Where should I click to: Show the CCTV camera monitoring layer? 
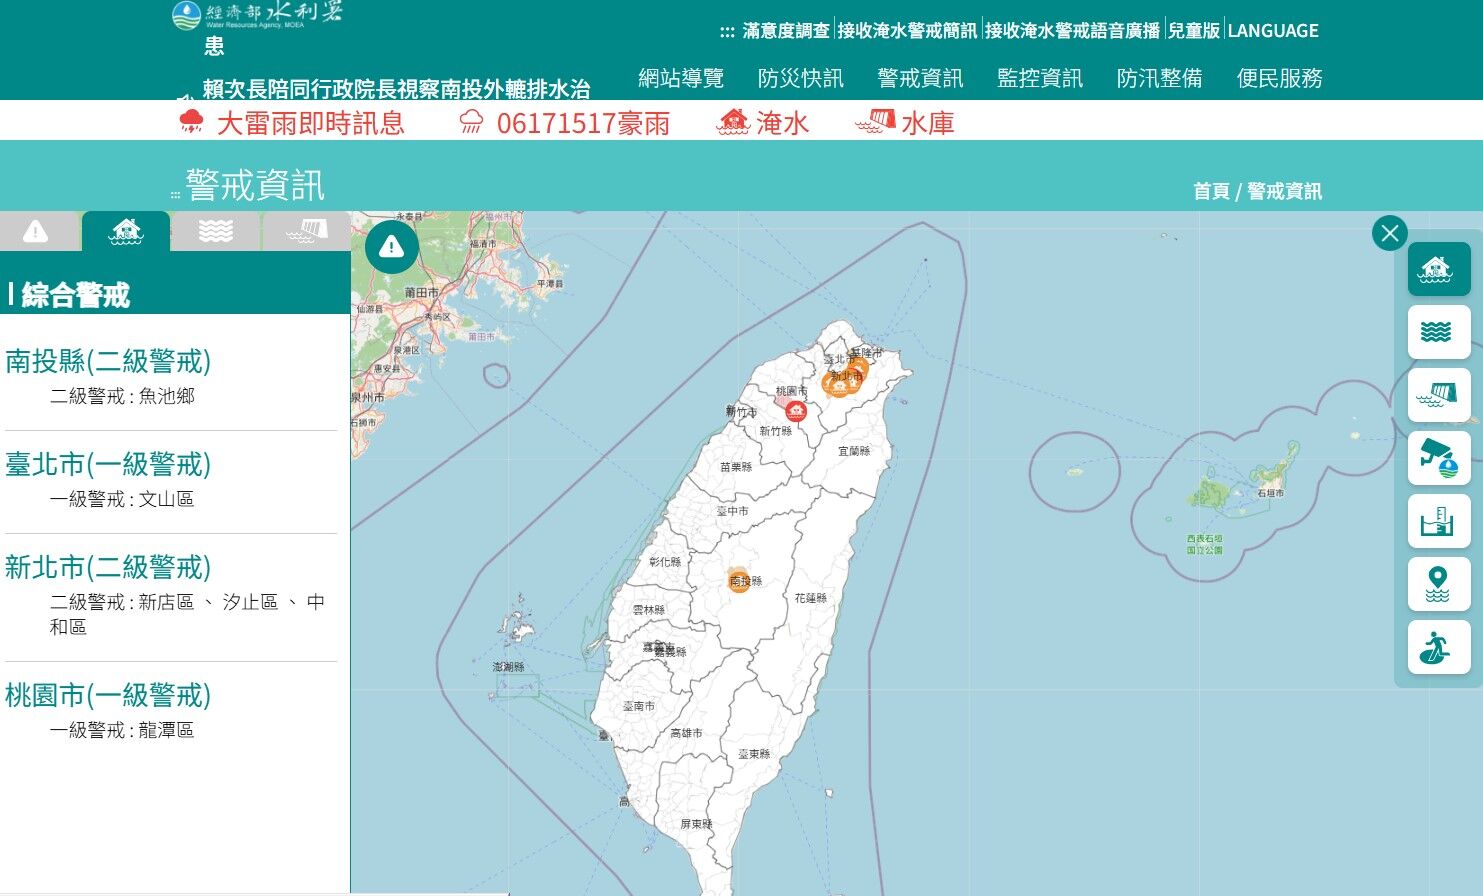pyautogui.click(x=1439, y=458)
